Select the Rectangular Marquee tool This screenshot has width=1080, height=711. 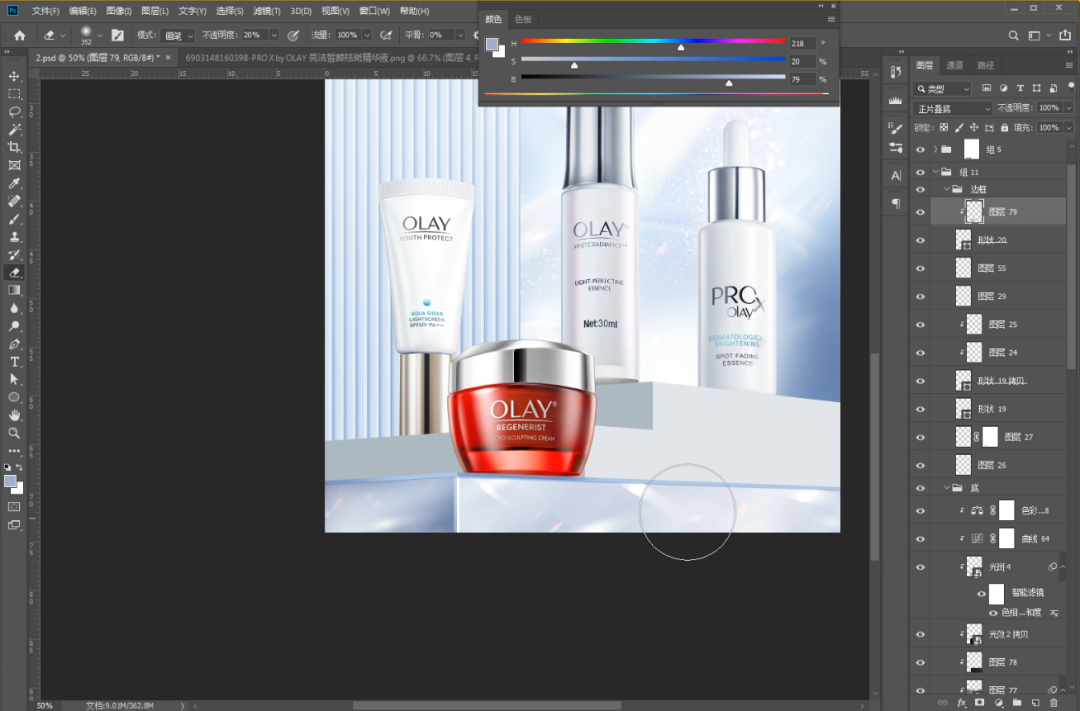coord(14,94)
